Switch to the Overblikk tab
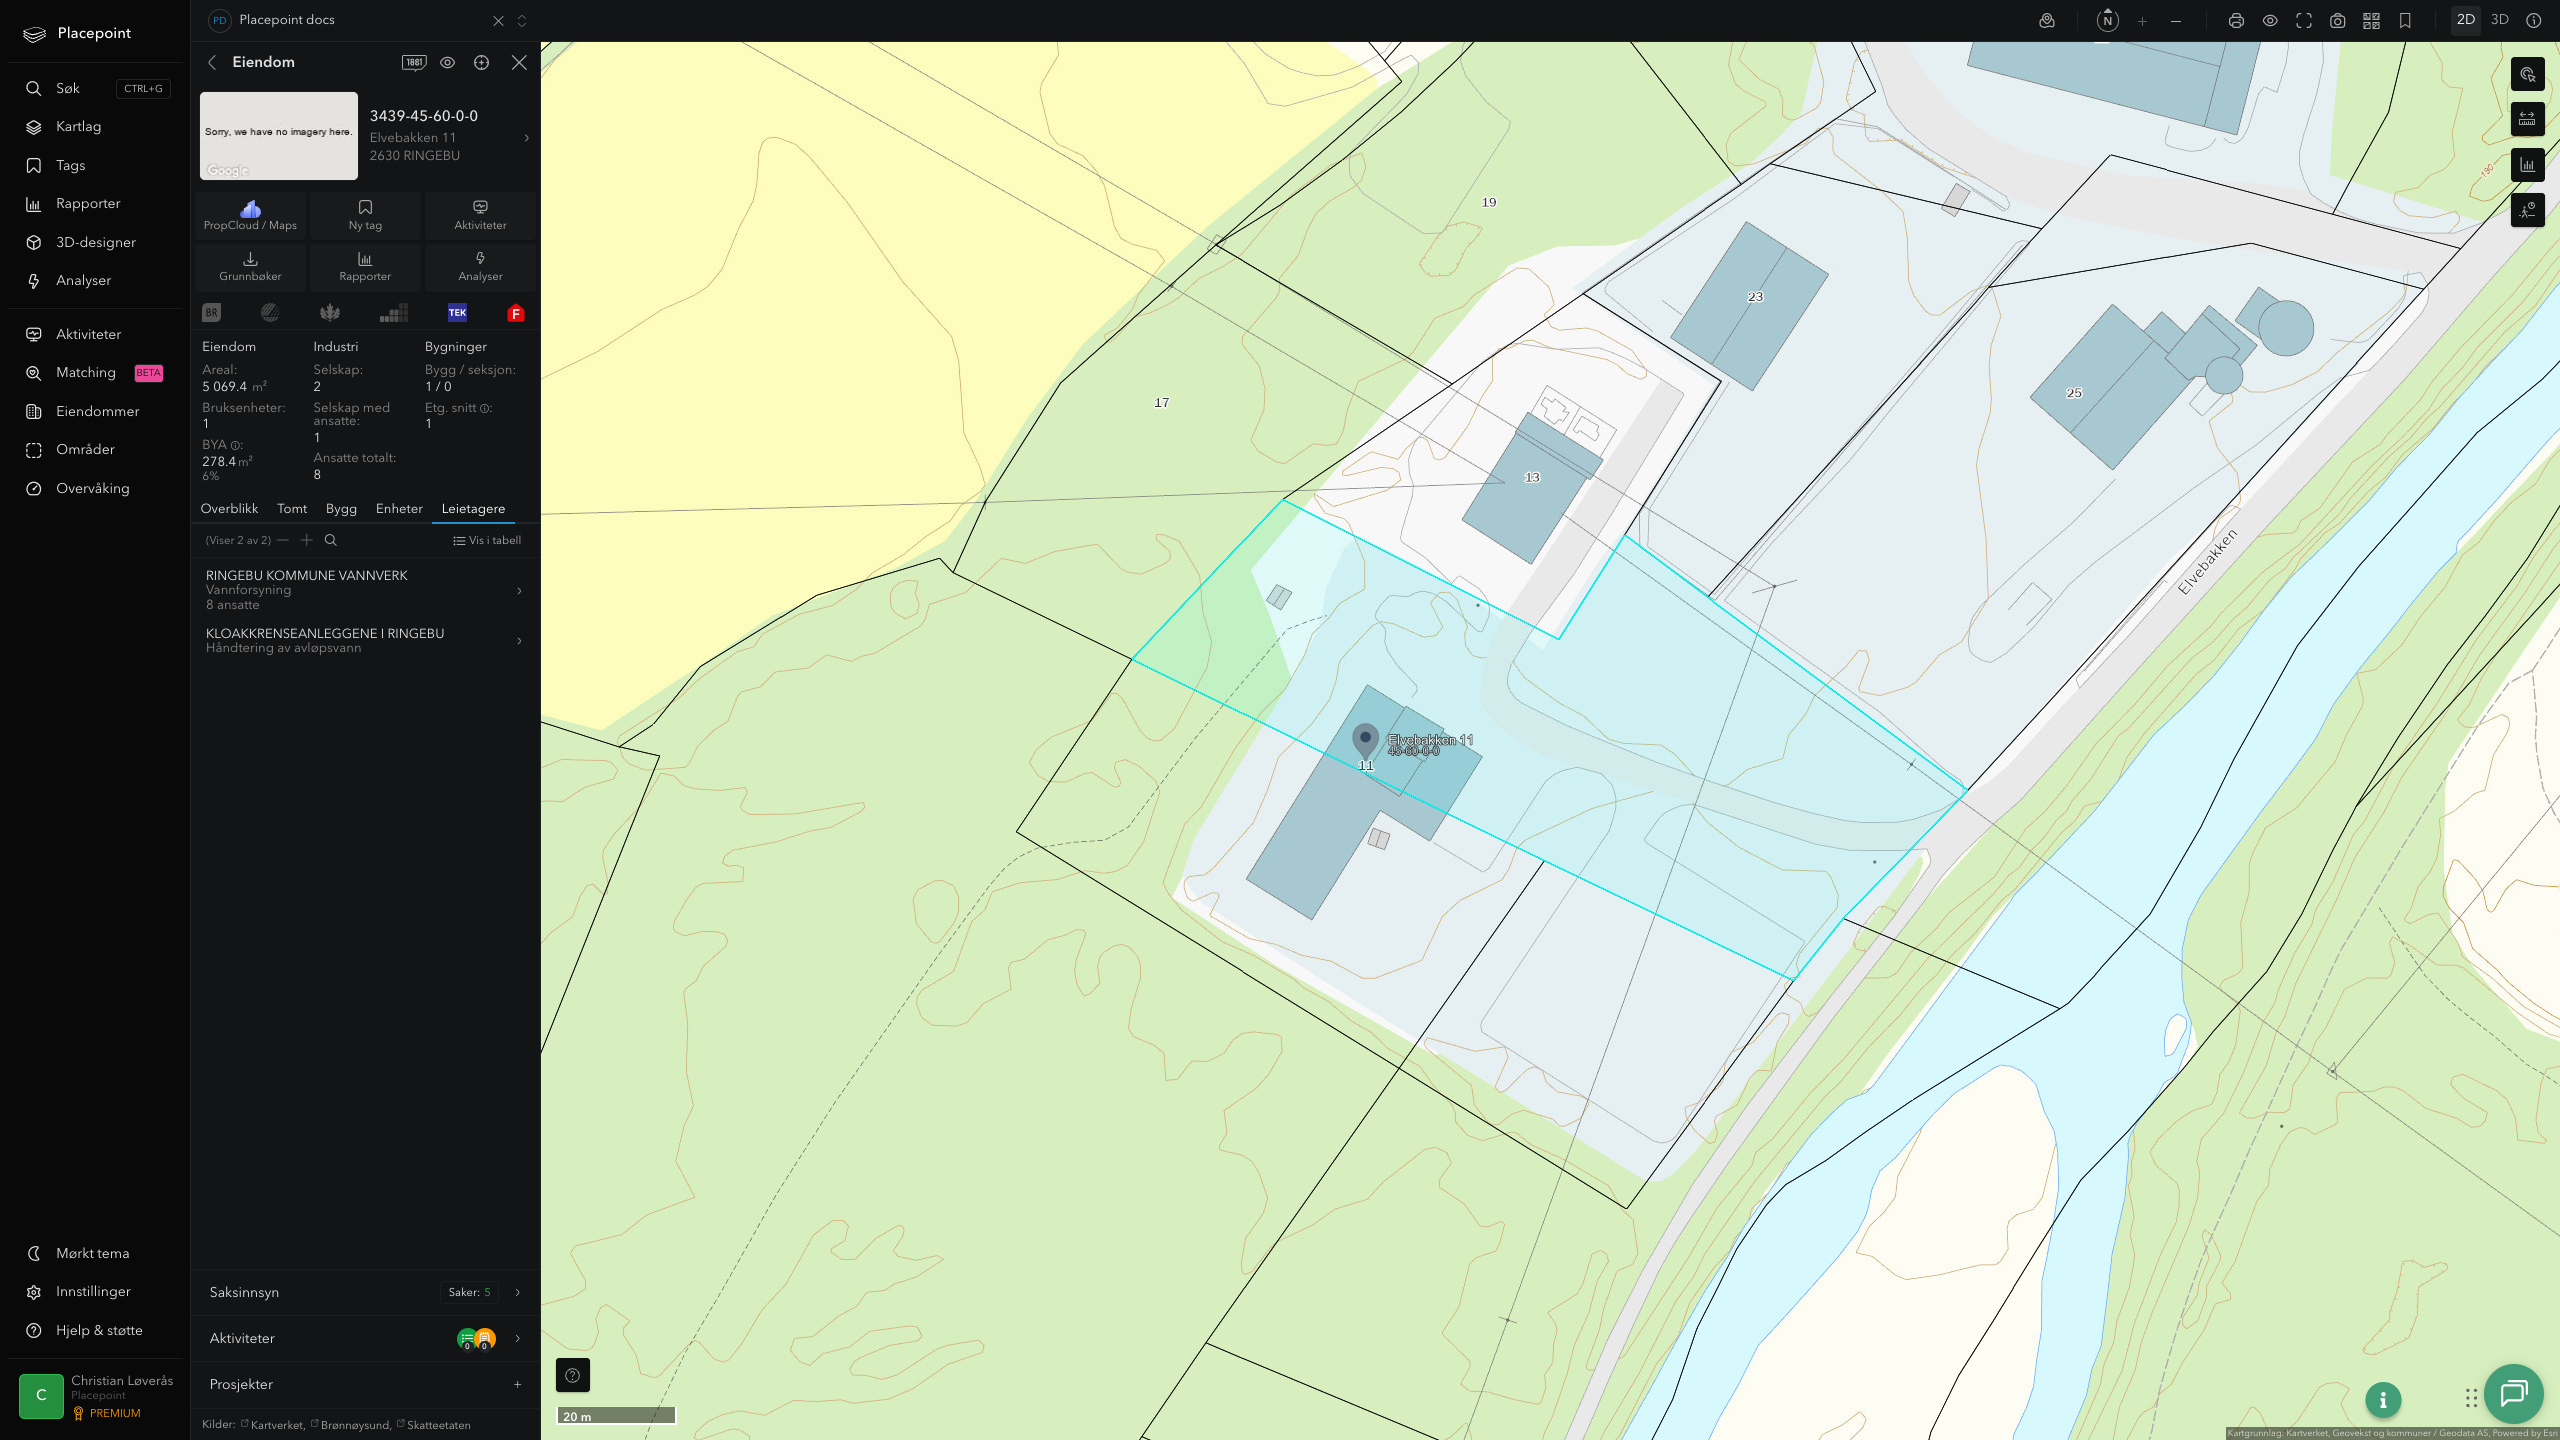 (x=229, y=509)
